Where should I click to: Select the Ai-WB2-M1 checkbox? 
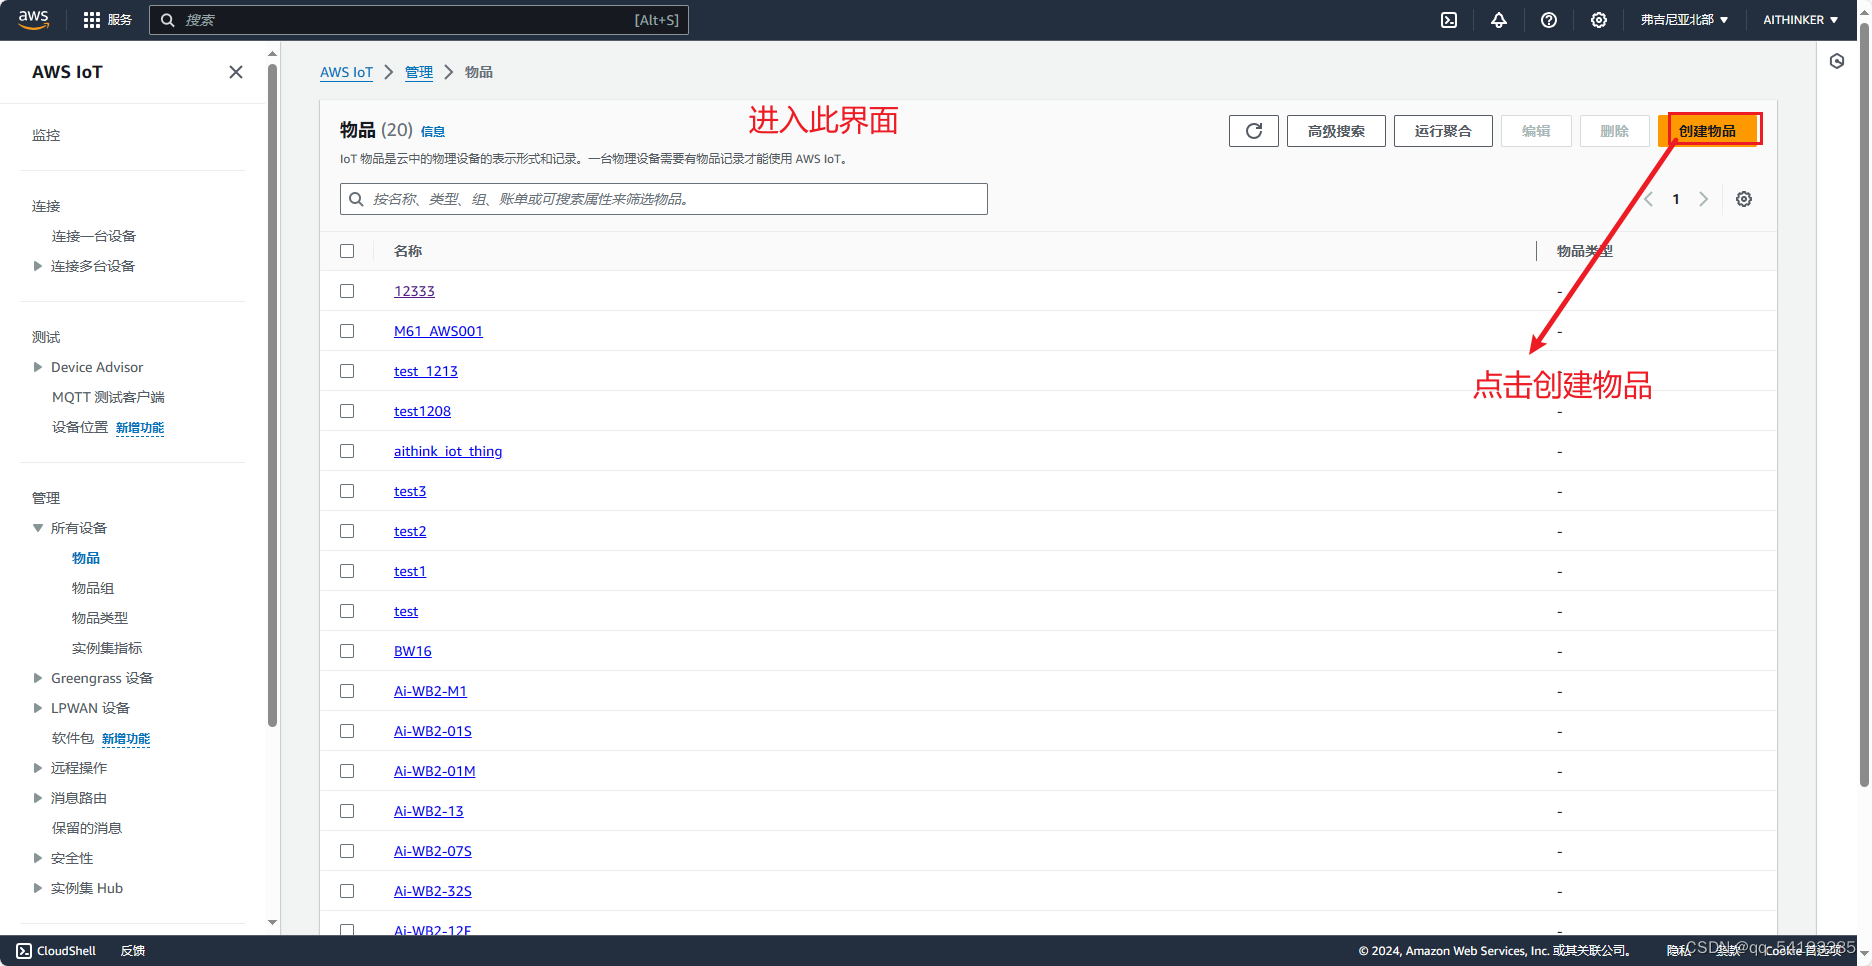[347, 691]
